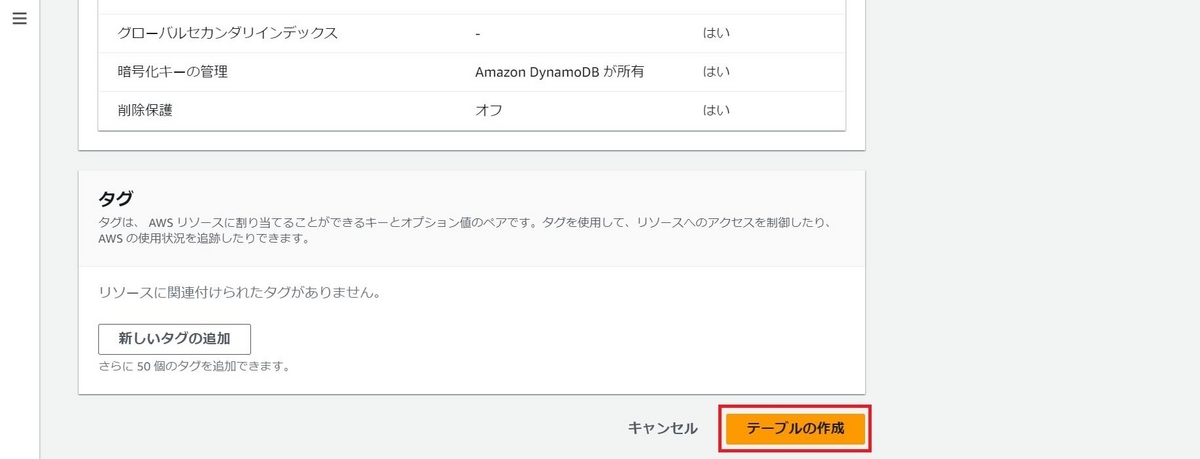Click the リソースに関連付けられたタグがありません message

pos(241,293)
